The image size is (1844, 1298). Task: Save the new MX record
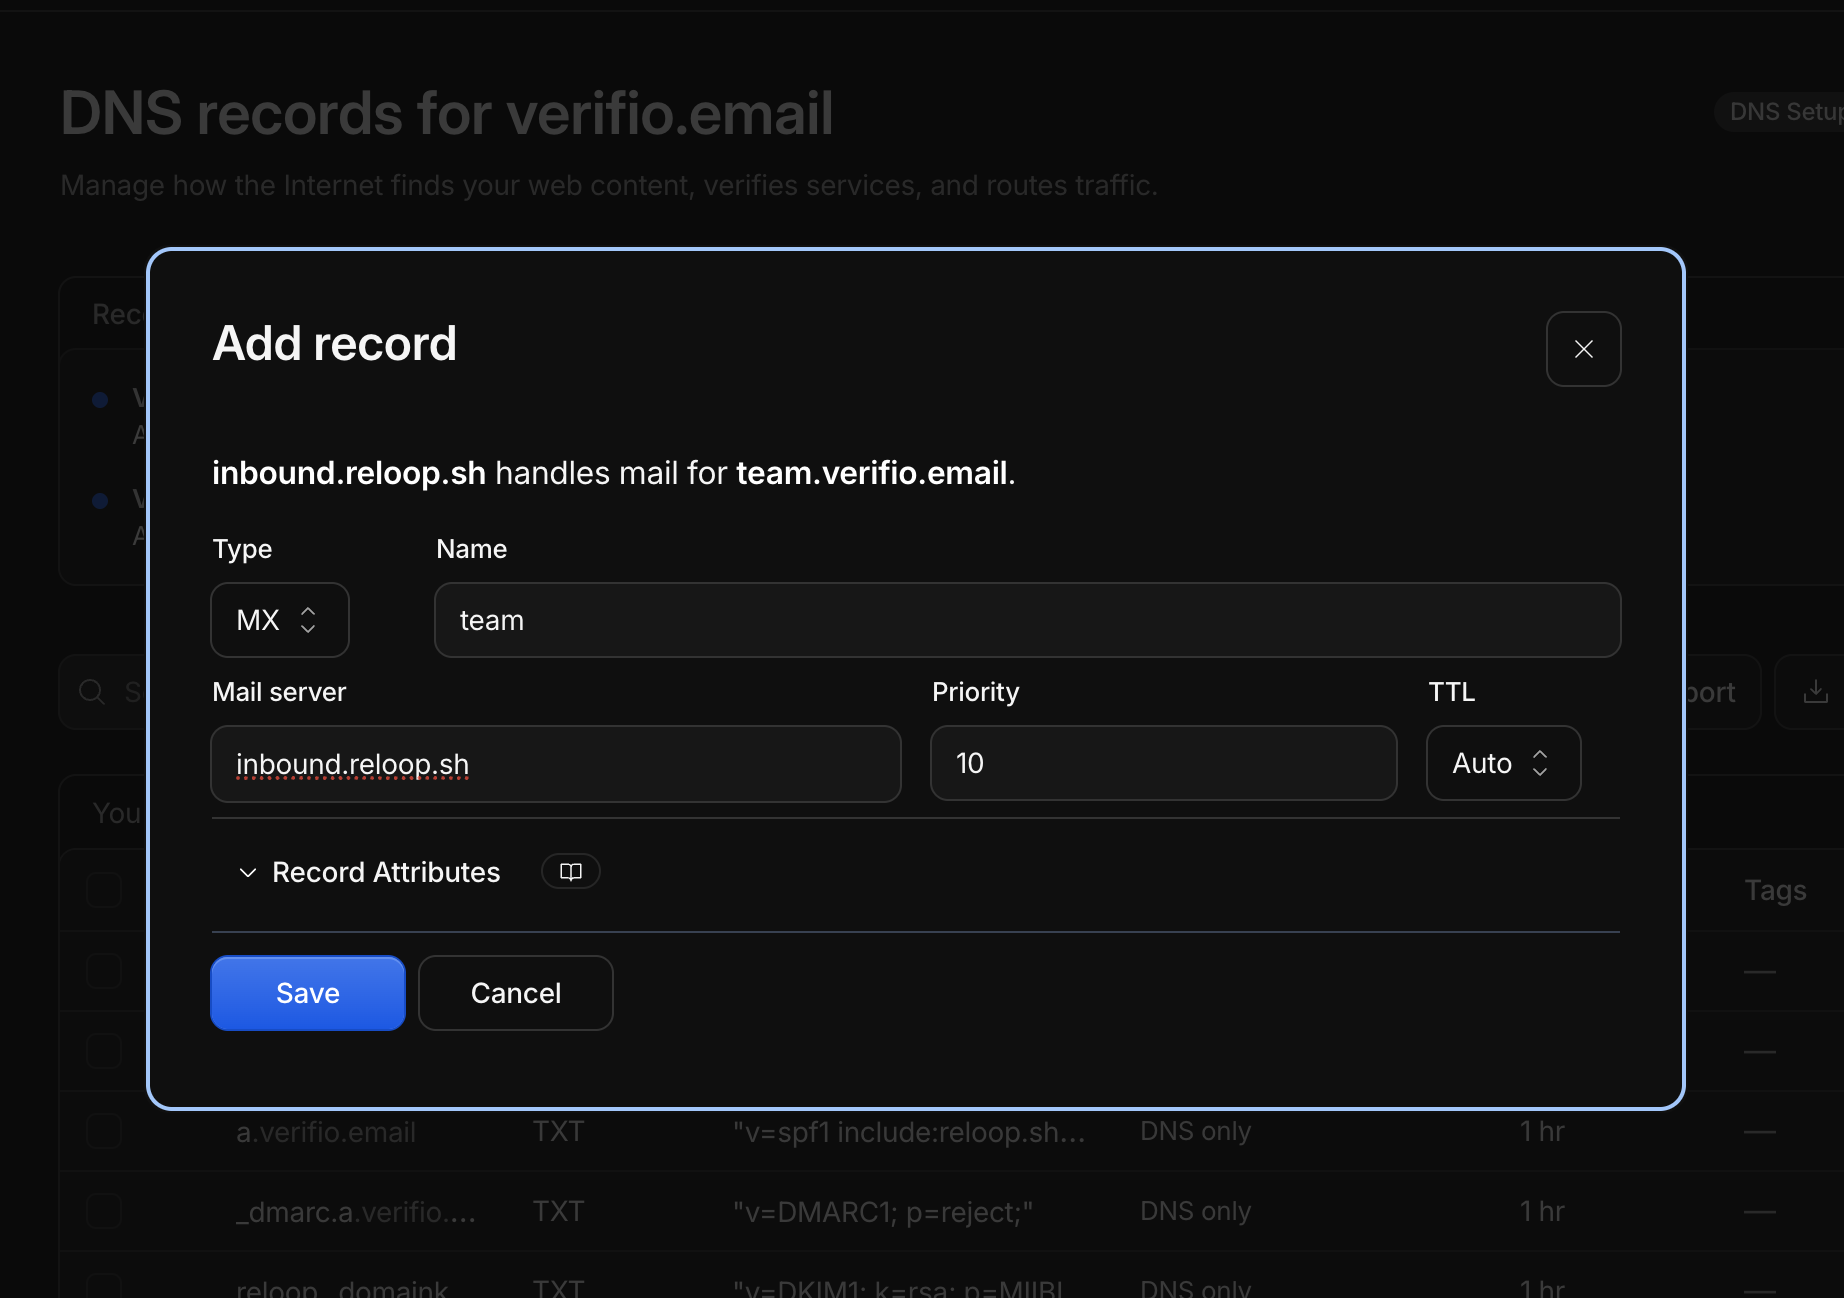[x=308, y=993]
